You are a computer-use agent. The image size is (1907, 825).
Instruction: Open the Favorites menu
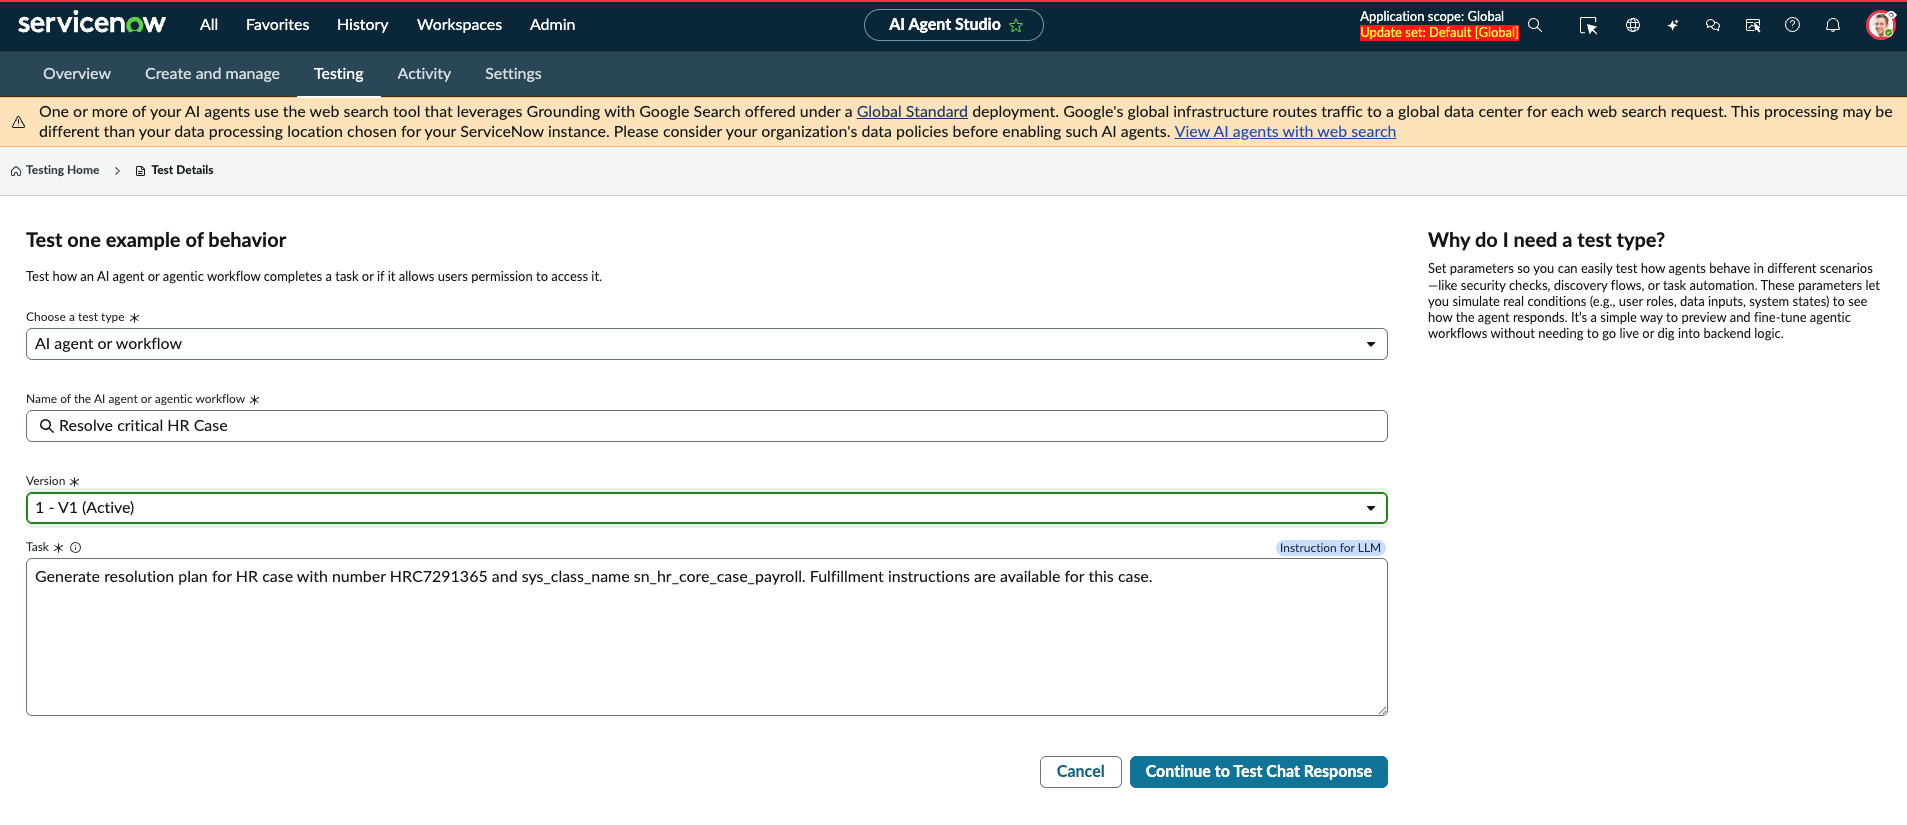coord(277,25)
